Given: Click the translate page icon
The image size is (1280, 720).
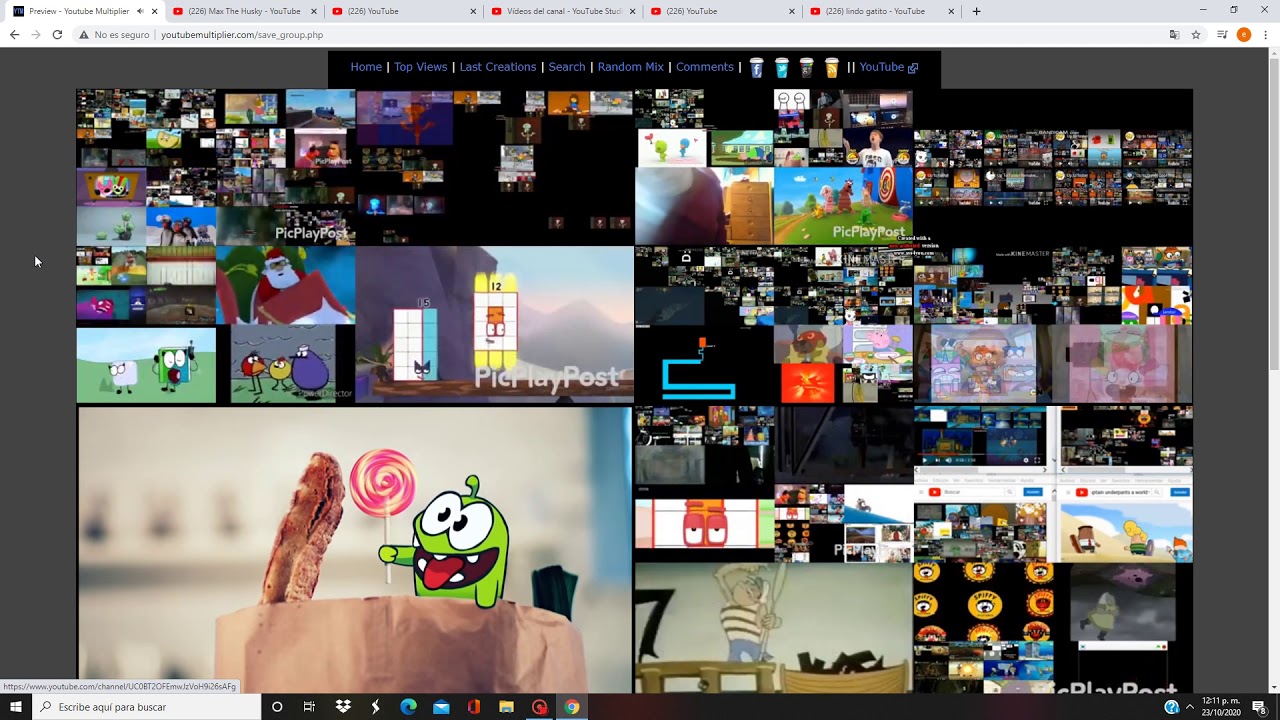Looking at the screenshot, I should pos(1174,35).
